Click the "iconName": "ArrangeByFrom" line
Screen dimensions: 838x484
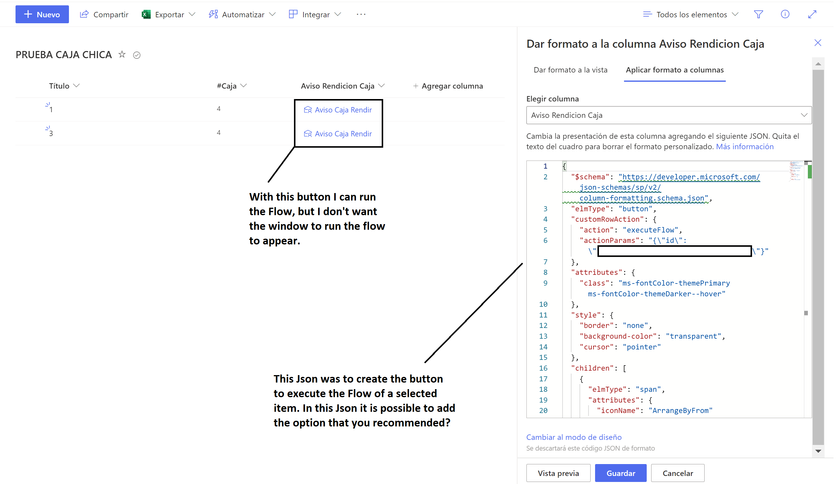(x=654, y=410)
